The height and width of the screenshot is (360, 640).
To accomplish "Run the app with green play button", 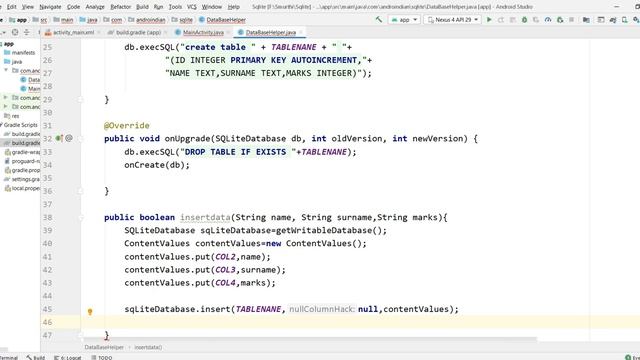I will [489, 20].
